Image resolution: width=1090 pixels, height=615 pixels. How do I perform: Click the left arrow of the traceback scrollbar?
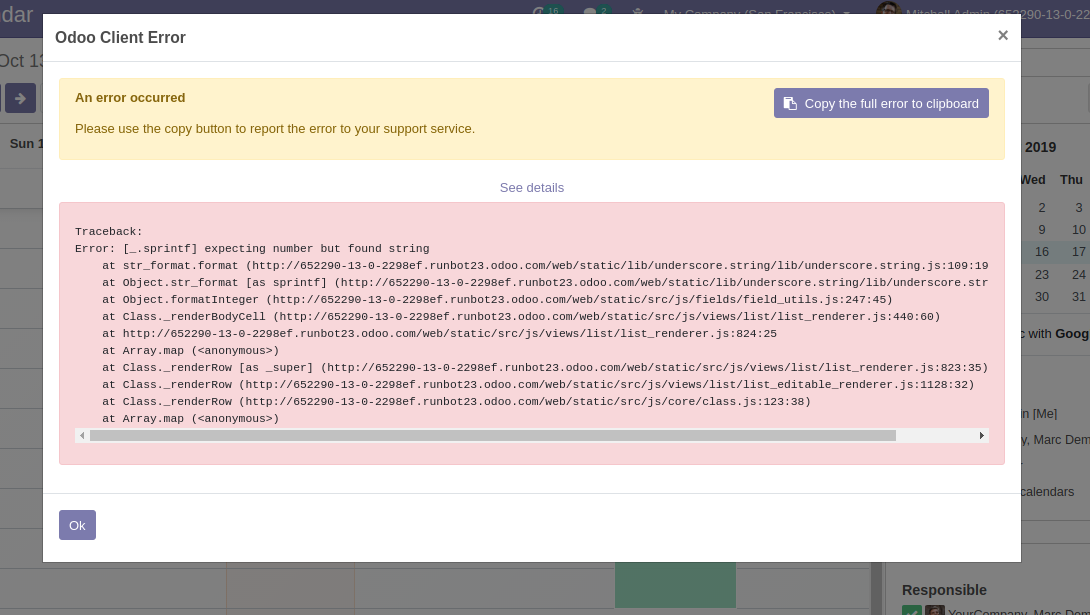coord(82,435)
